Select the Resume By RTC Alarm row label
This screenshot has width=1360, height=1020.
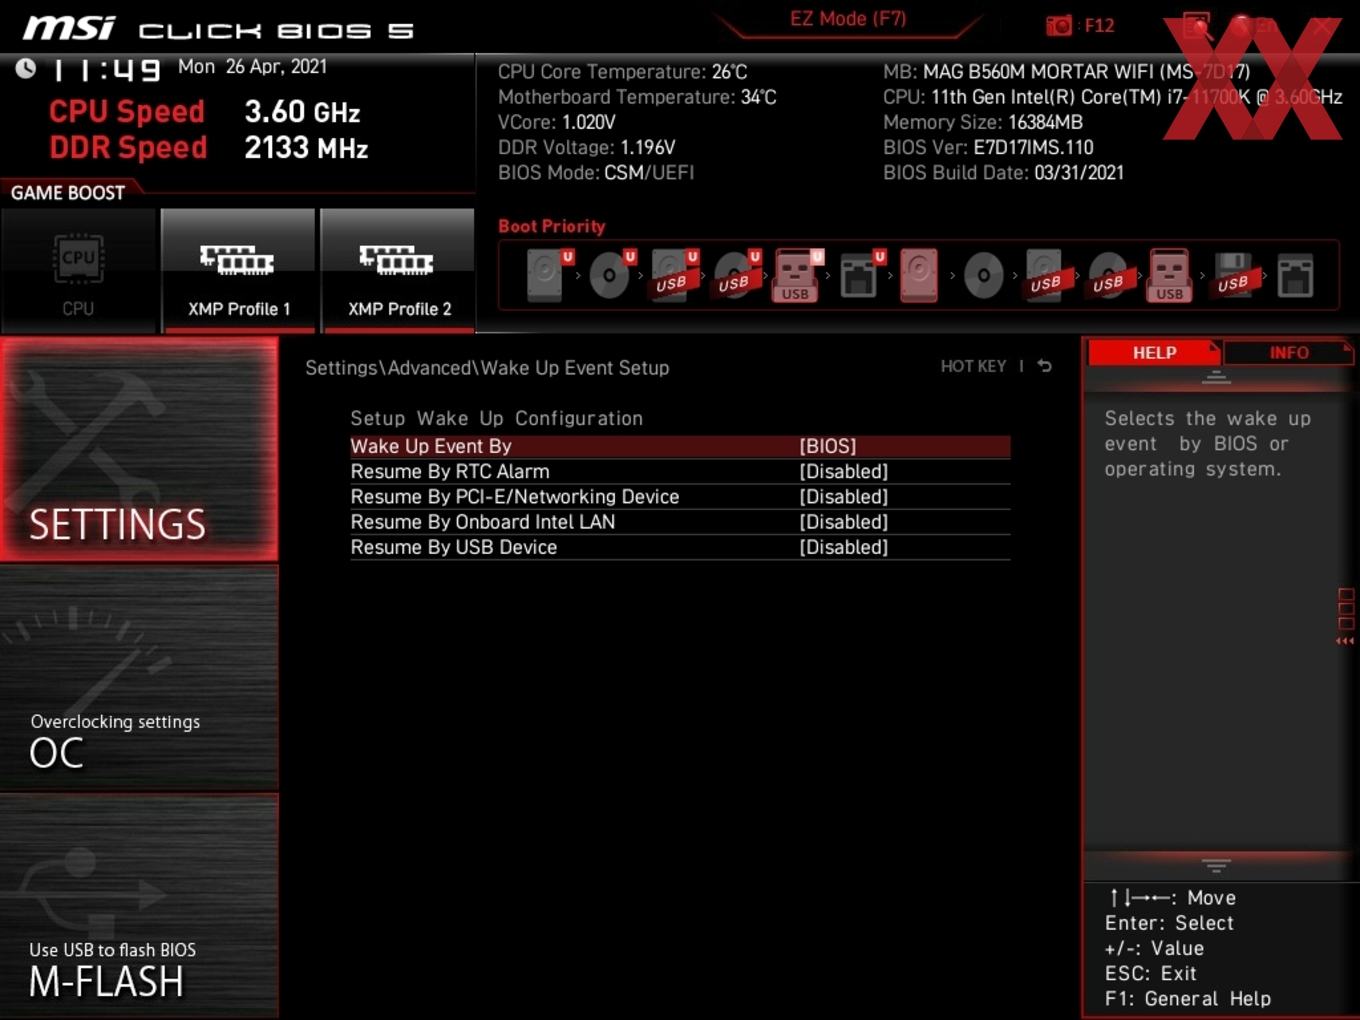click(x=450, y=471)
